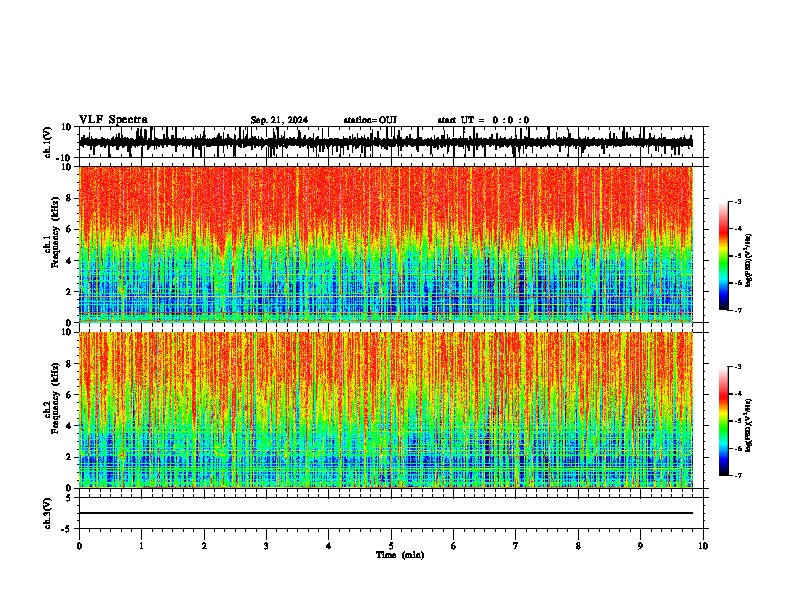Click the ch.1 spectrogram plot area
This screenshot has height=612, width=792.
click(386, 244)
